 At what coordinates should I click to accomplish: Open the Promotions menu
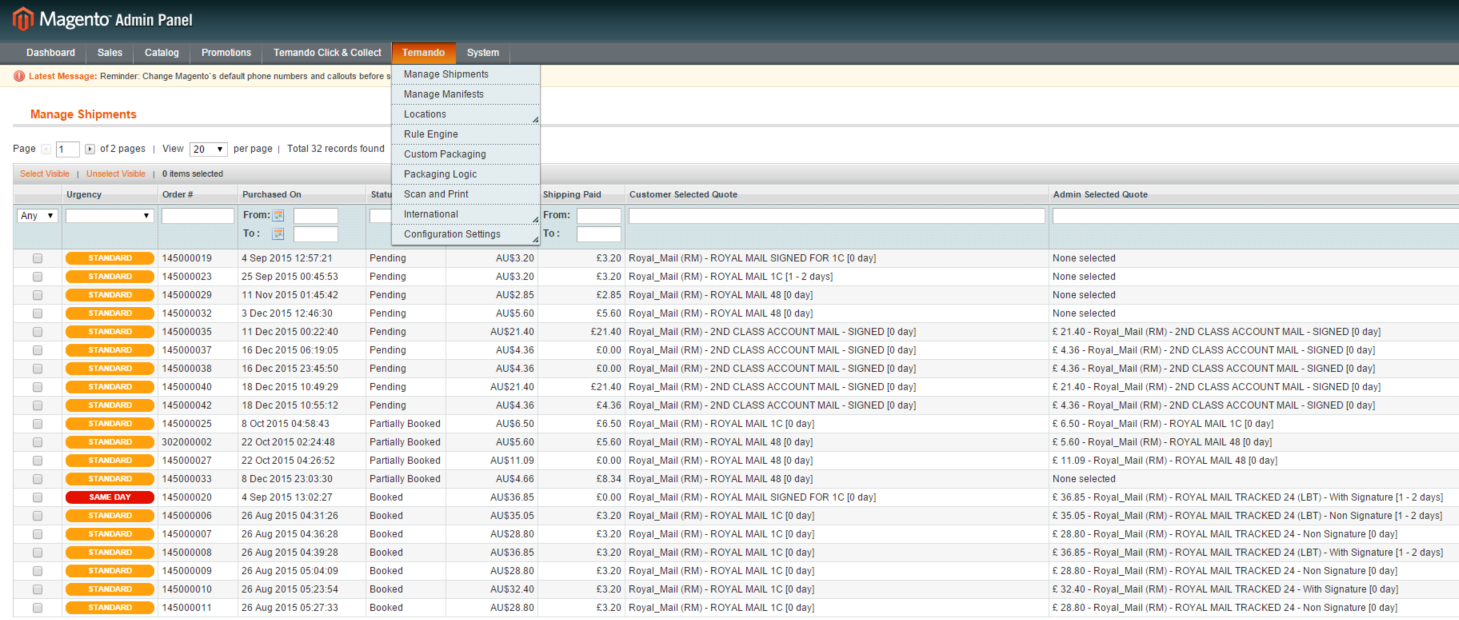(x=226, y=53)
